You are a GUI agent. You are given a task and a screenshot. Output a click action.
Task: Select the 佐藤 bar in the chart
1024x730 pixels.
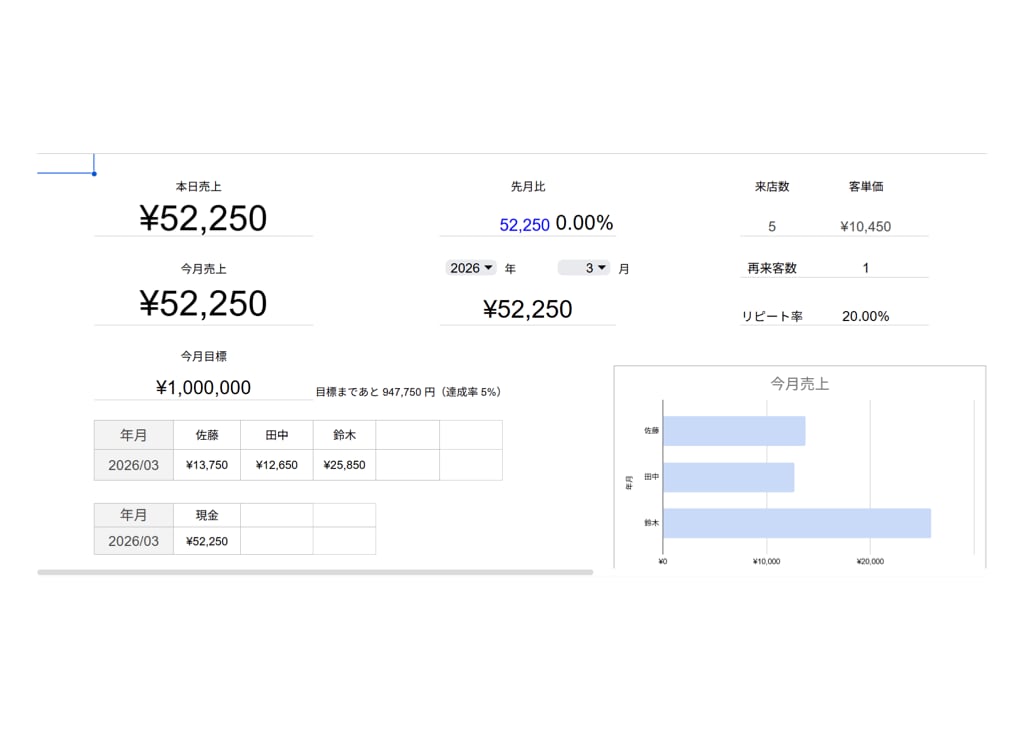point(734,431)
